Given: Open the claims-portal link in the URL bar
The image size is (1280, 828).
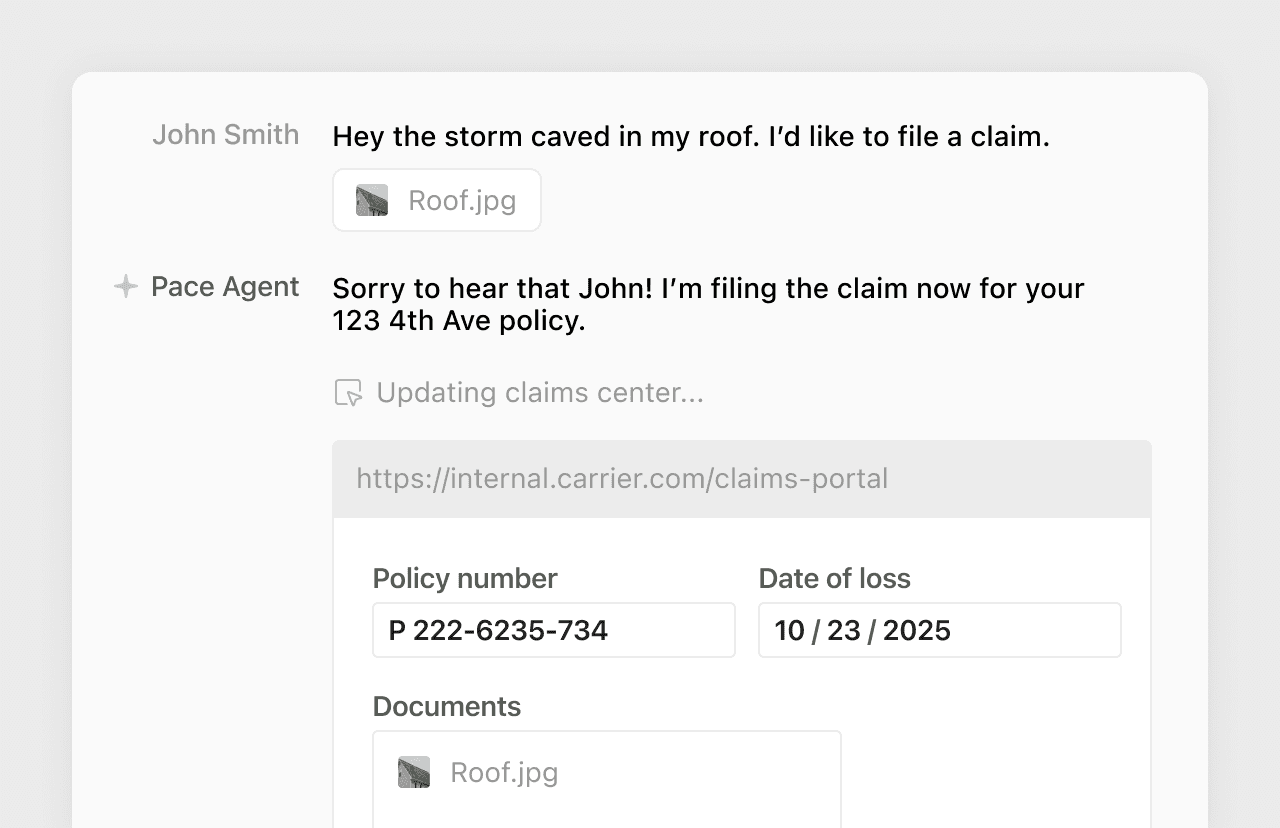Looking at the screenshot, I should 620,479.
